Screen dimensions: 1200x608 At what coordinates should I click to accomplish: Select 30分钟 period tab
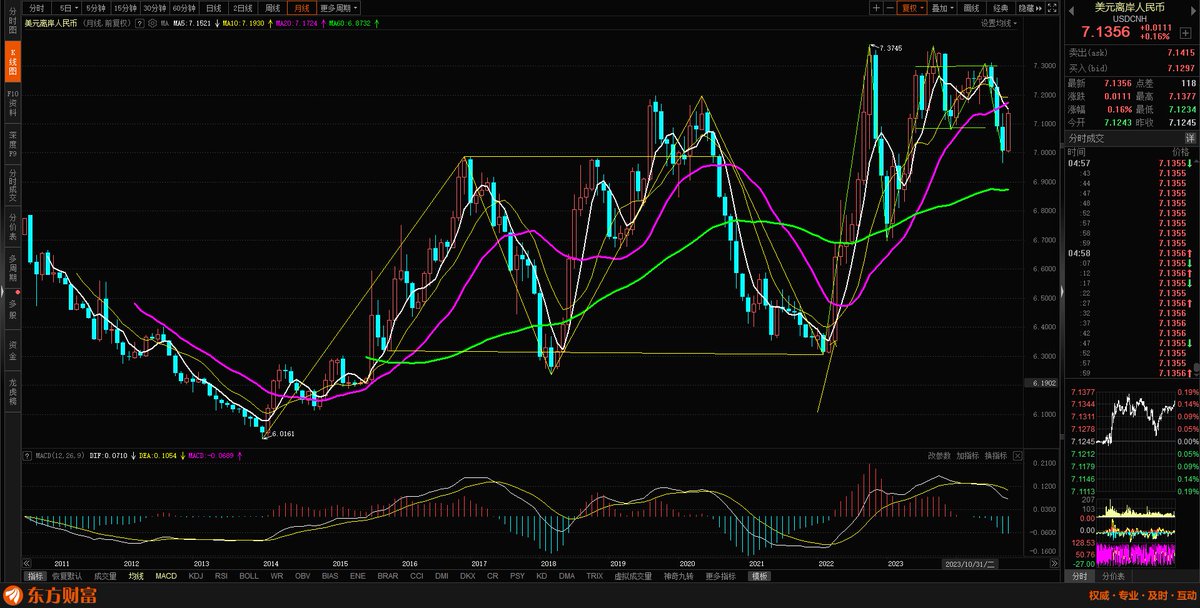[x=154, y=8]
